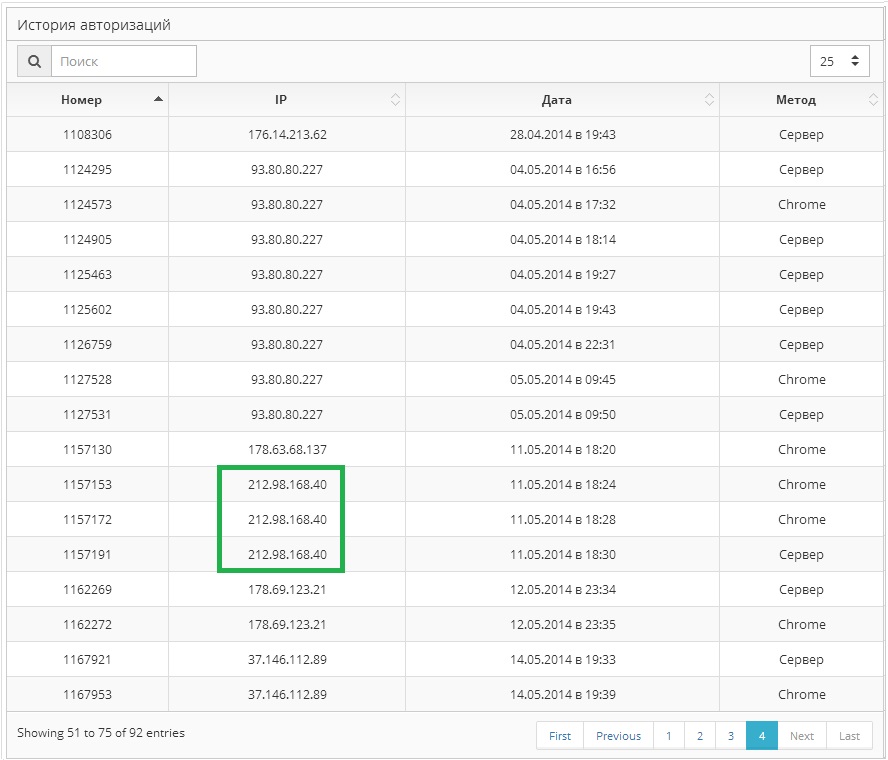Sort by the IP column header
Viewport: 888px width, 760px height.
point(287,100)
